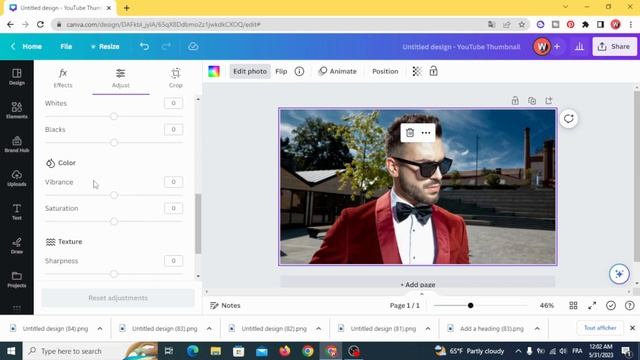Viewport: 640px width, 360px height.
Task: Click the Blacks slider handle
Action: [x=114, y=142]
